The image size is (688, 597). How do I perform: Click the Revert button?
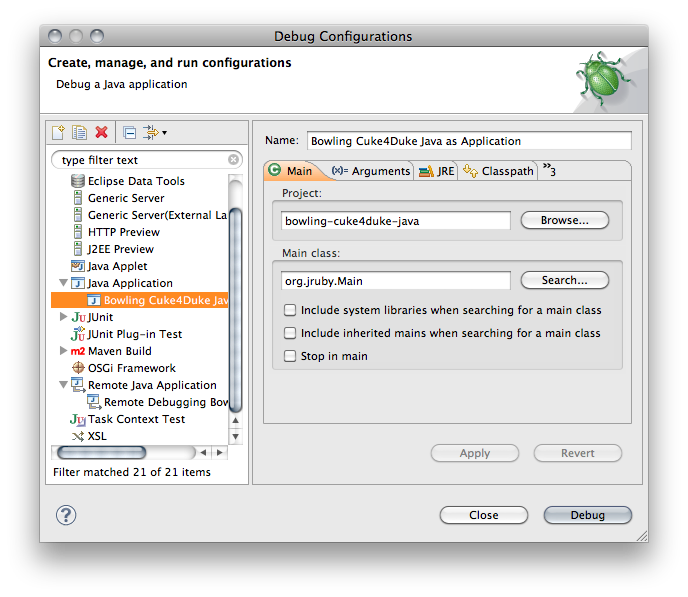tap(577, 453)
